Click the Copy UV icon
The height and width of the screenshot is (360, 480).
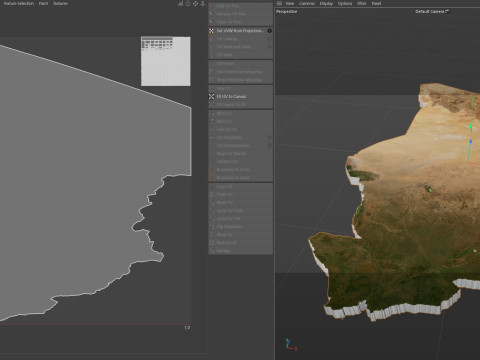[x=211, y=186]
